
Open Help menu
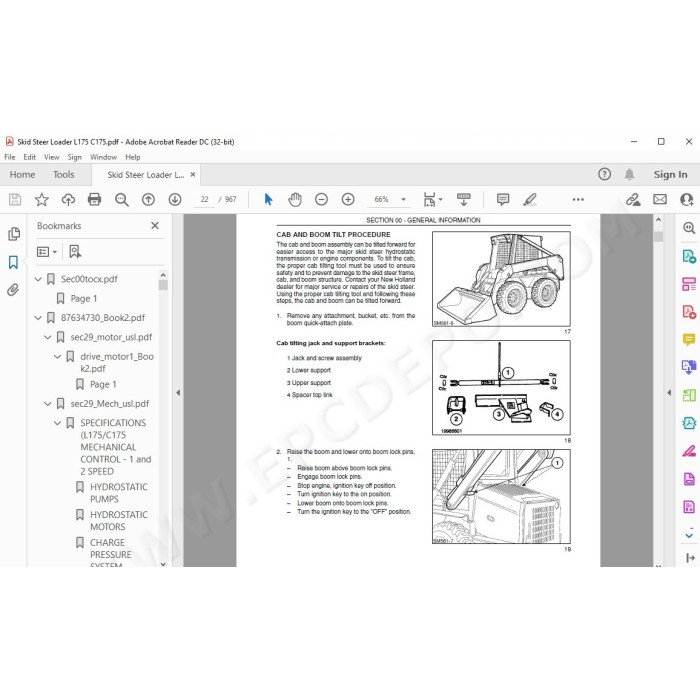click(x=133, y=157)
